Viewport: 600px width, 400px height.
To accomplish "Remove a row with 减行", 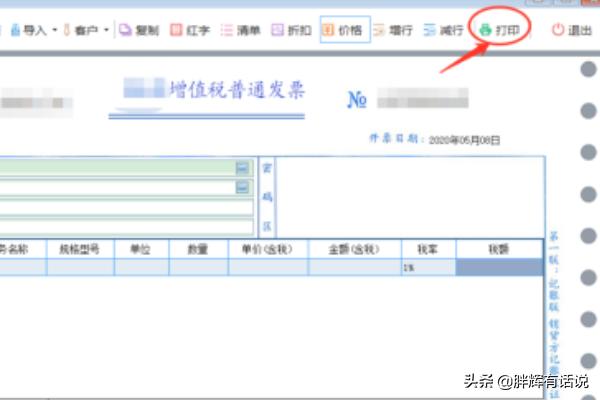I will click(x=443, y=30).
